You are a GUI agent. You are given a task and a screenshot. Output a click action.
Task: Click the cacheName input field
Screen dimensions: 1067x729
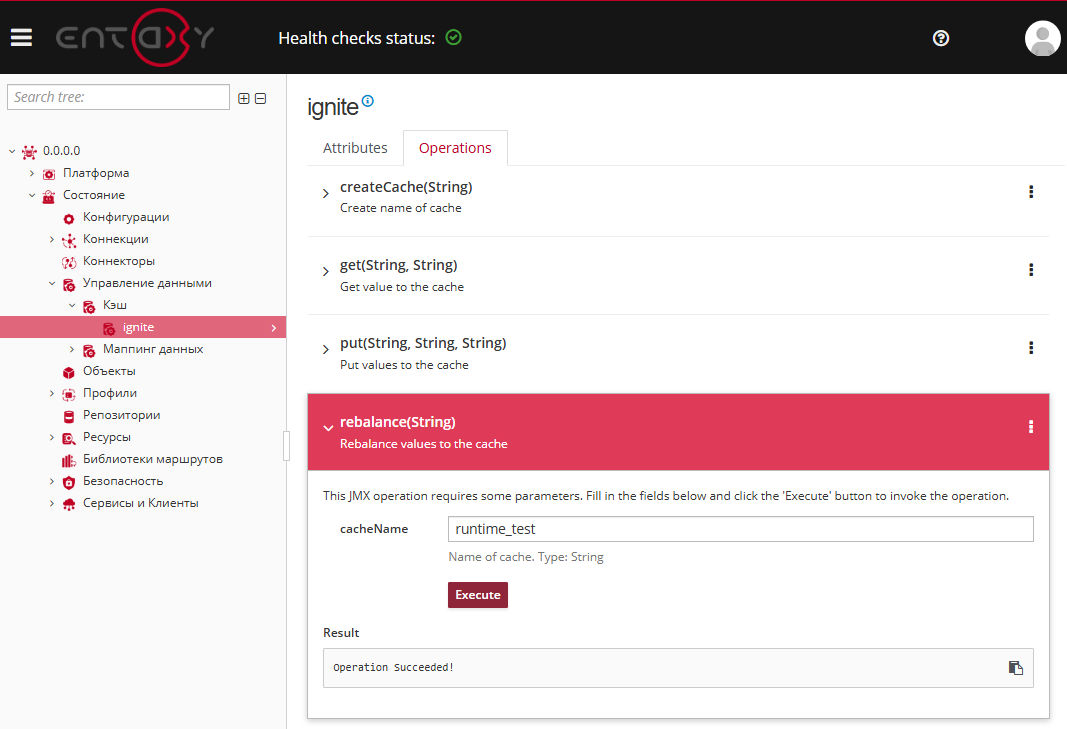point(740,529)
